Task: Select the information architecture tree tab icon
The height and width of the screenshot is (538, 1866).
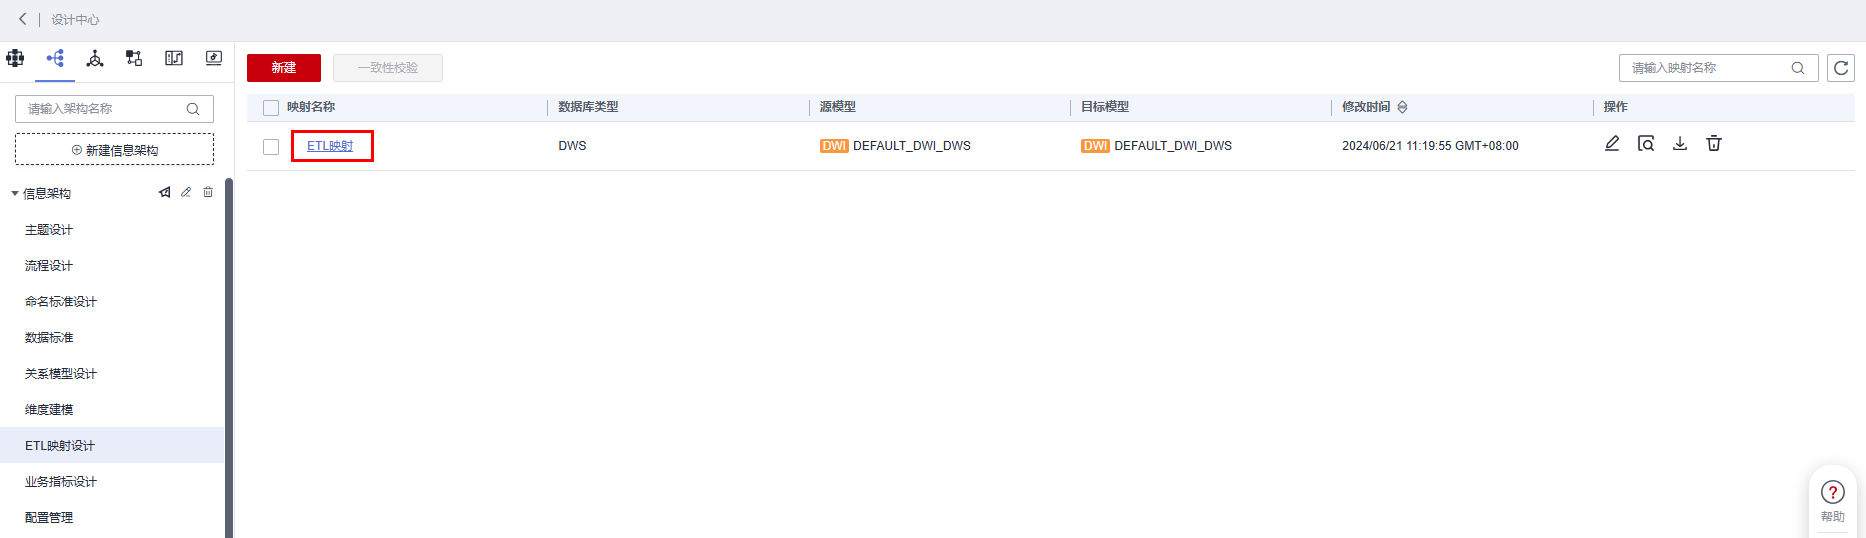Action: coord(55,58)
